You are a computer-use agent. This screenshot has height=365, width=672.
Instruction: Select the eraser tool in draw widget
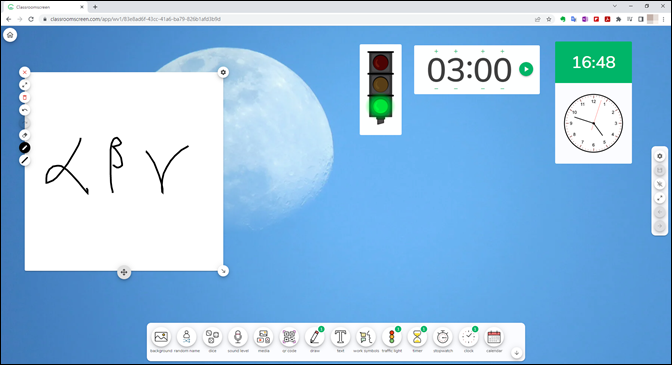point(25,135)
